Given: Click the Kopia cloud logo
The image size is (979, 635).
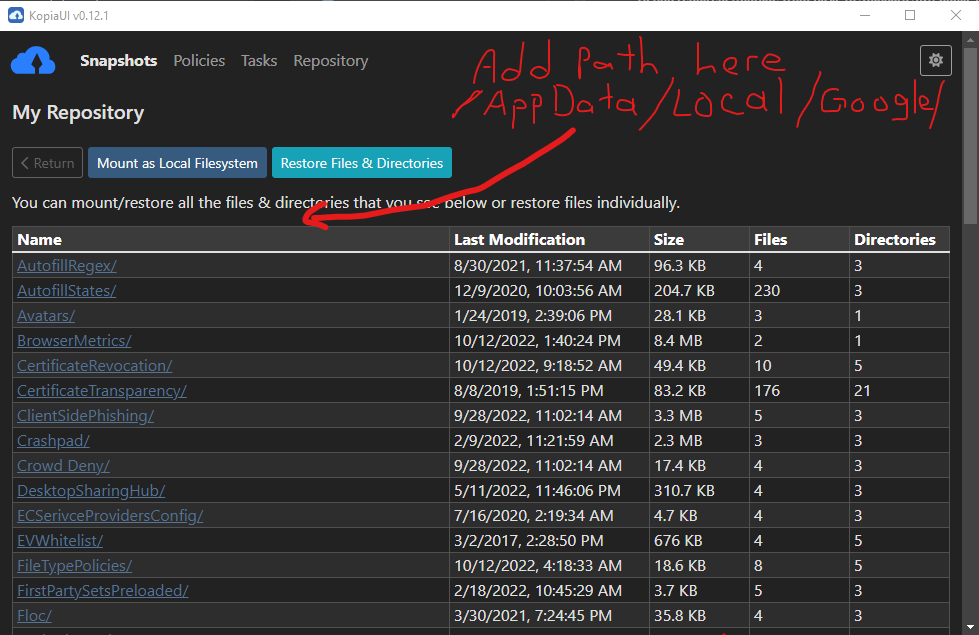Looking at the screenshot, I should (x=33, y=60).
